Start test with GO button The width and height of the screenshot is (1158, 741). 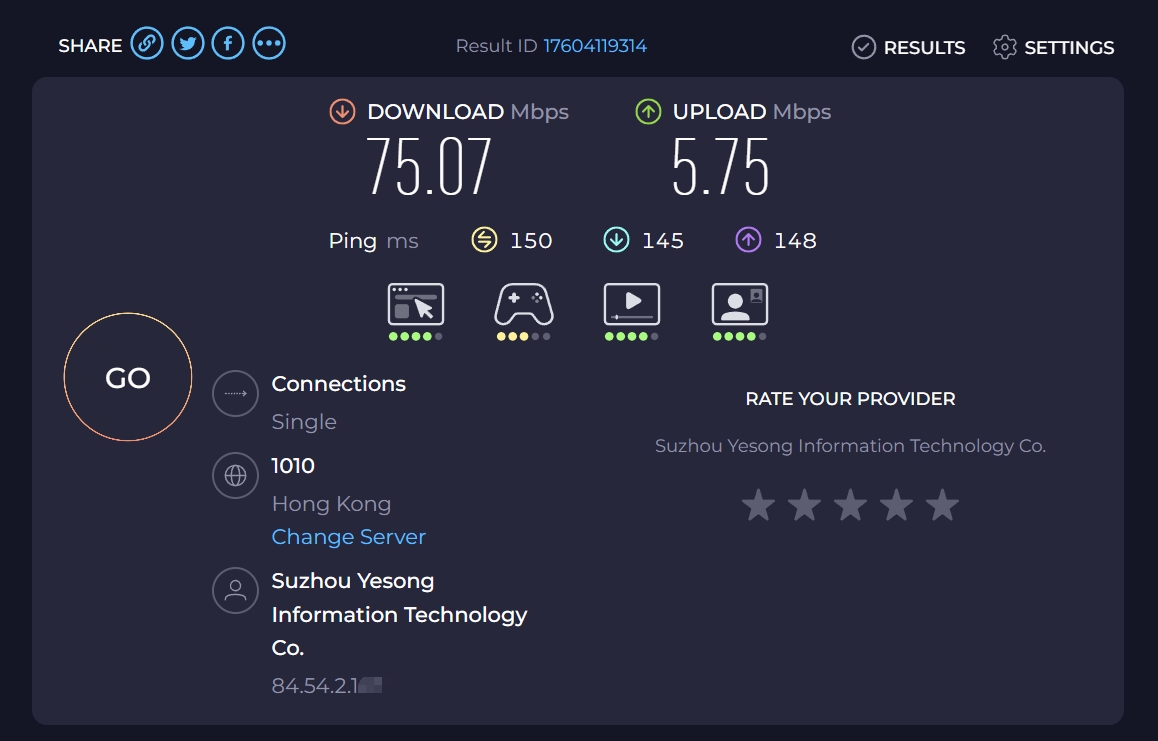[x=128, y=377]
